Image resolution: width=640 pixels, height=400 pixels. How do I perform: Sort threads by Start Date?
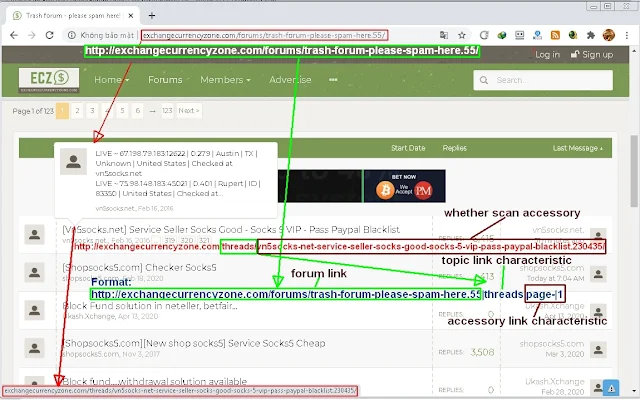408,148
